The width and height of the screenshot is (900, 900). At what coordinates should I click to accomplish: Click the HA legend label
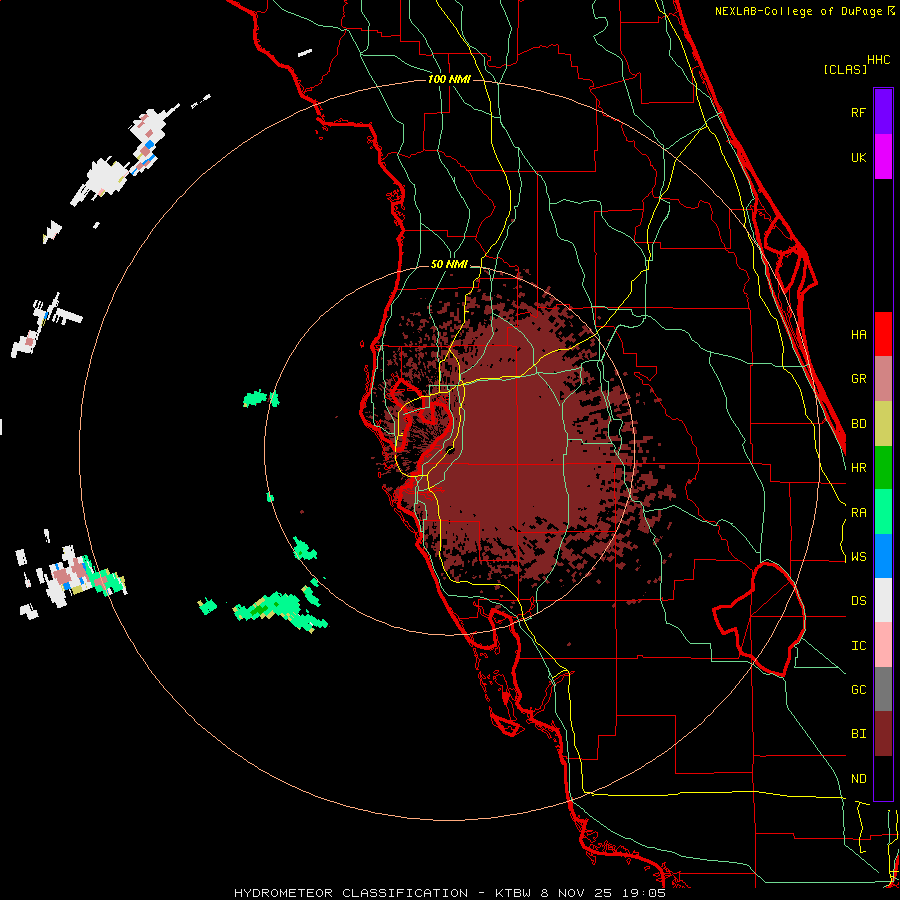tap(859, 335)
